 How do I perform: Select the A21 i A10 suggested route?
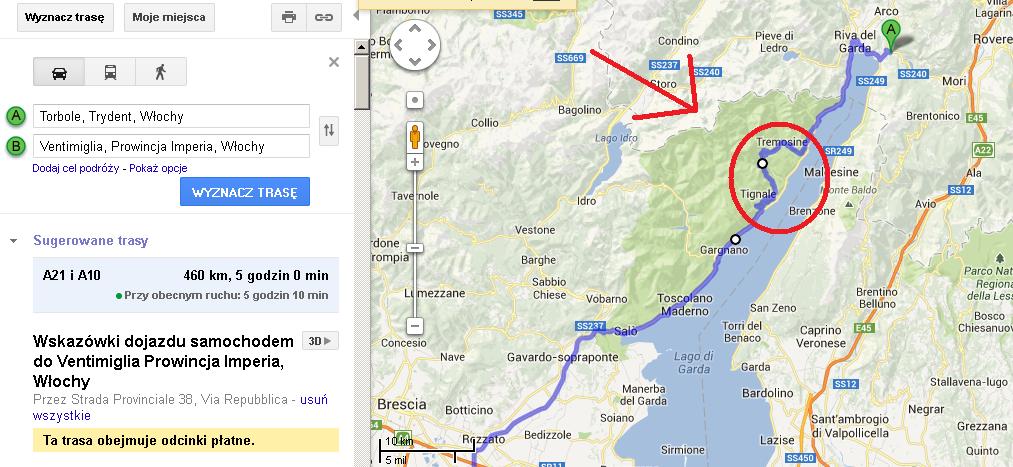coord(186,285)
